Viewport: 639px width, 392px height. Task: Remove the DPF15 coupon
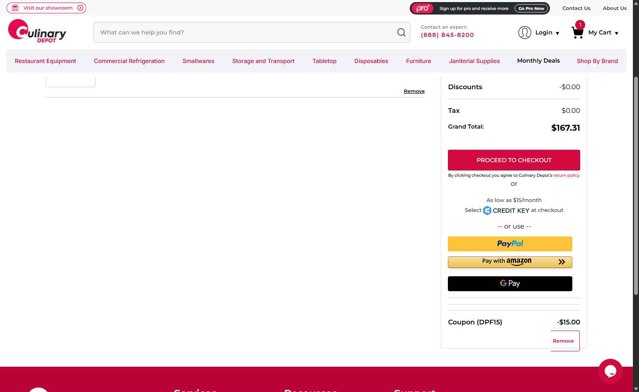[x=563, y=341]
